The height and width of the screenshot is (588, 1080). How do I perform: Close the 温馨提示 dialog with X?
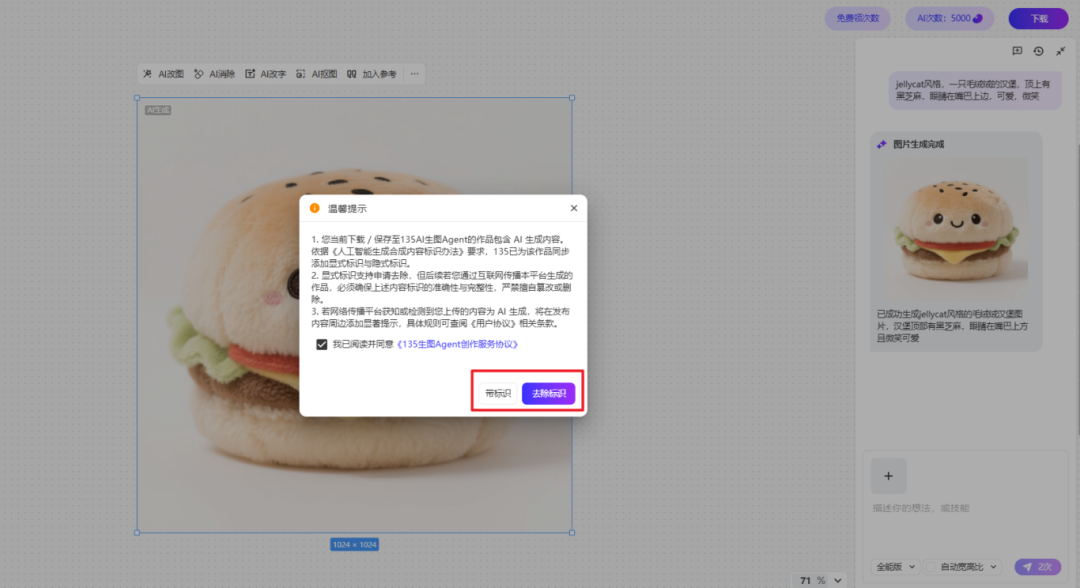pyautogui.click(x=573, y=208)
